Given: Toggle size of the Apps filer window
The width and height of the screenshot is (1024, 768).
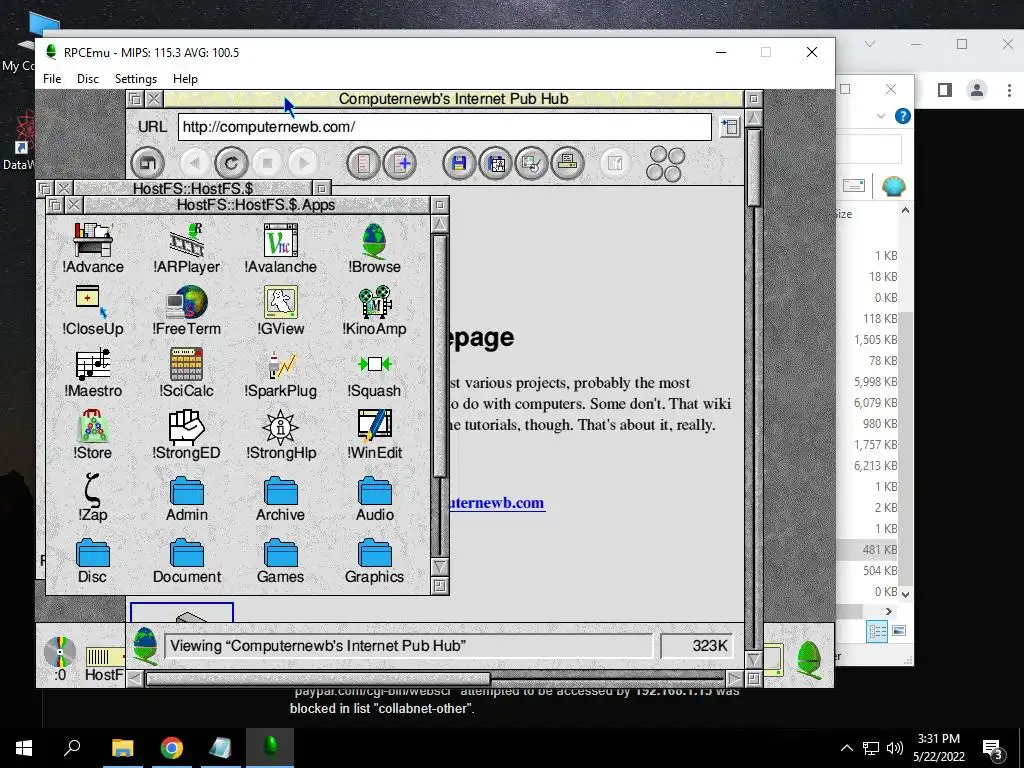Looking at the screenshot, I should (x=440, y=204).
